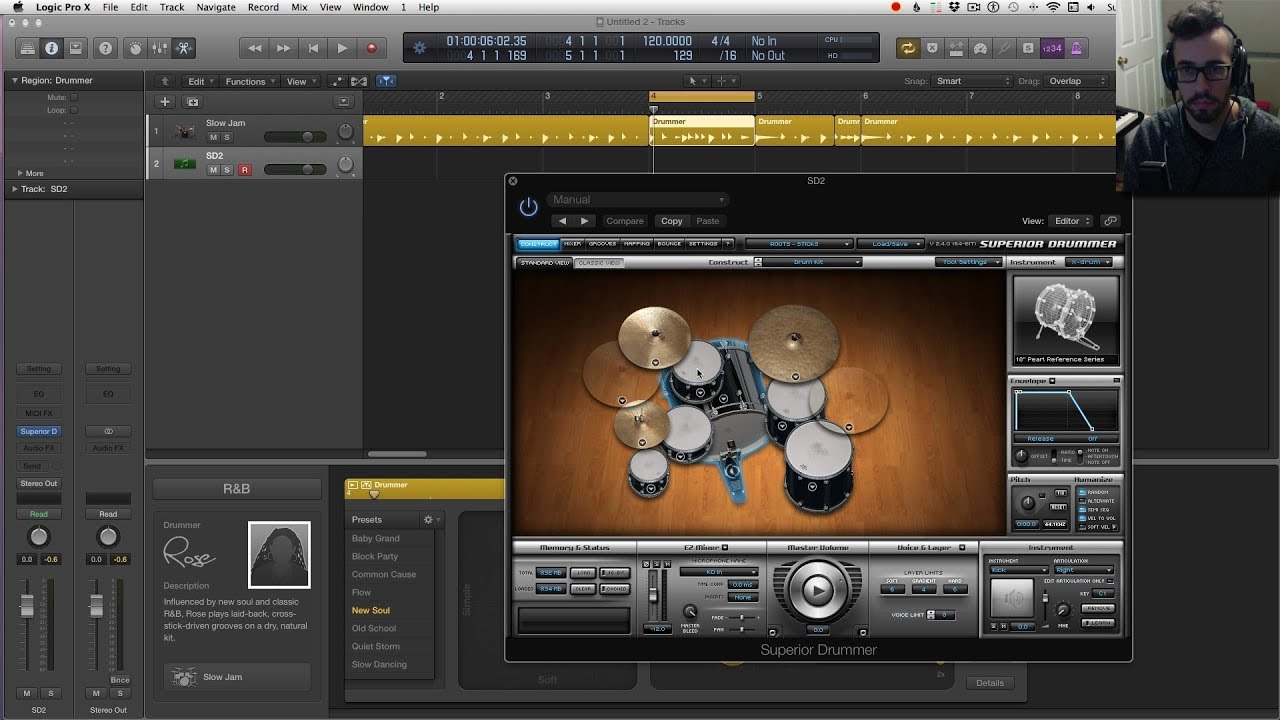This screenshot has height=720, width=1280.
Task: Open the Toolbar display icon
Action: coord(76,48)
